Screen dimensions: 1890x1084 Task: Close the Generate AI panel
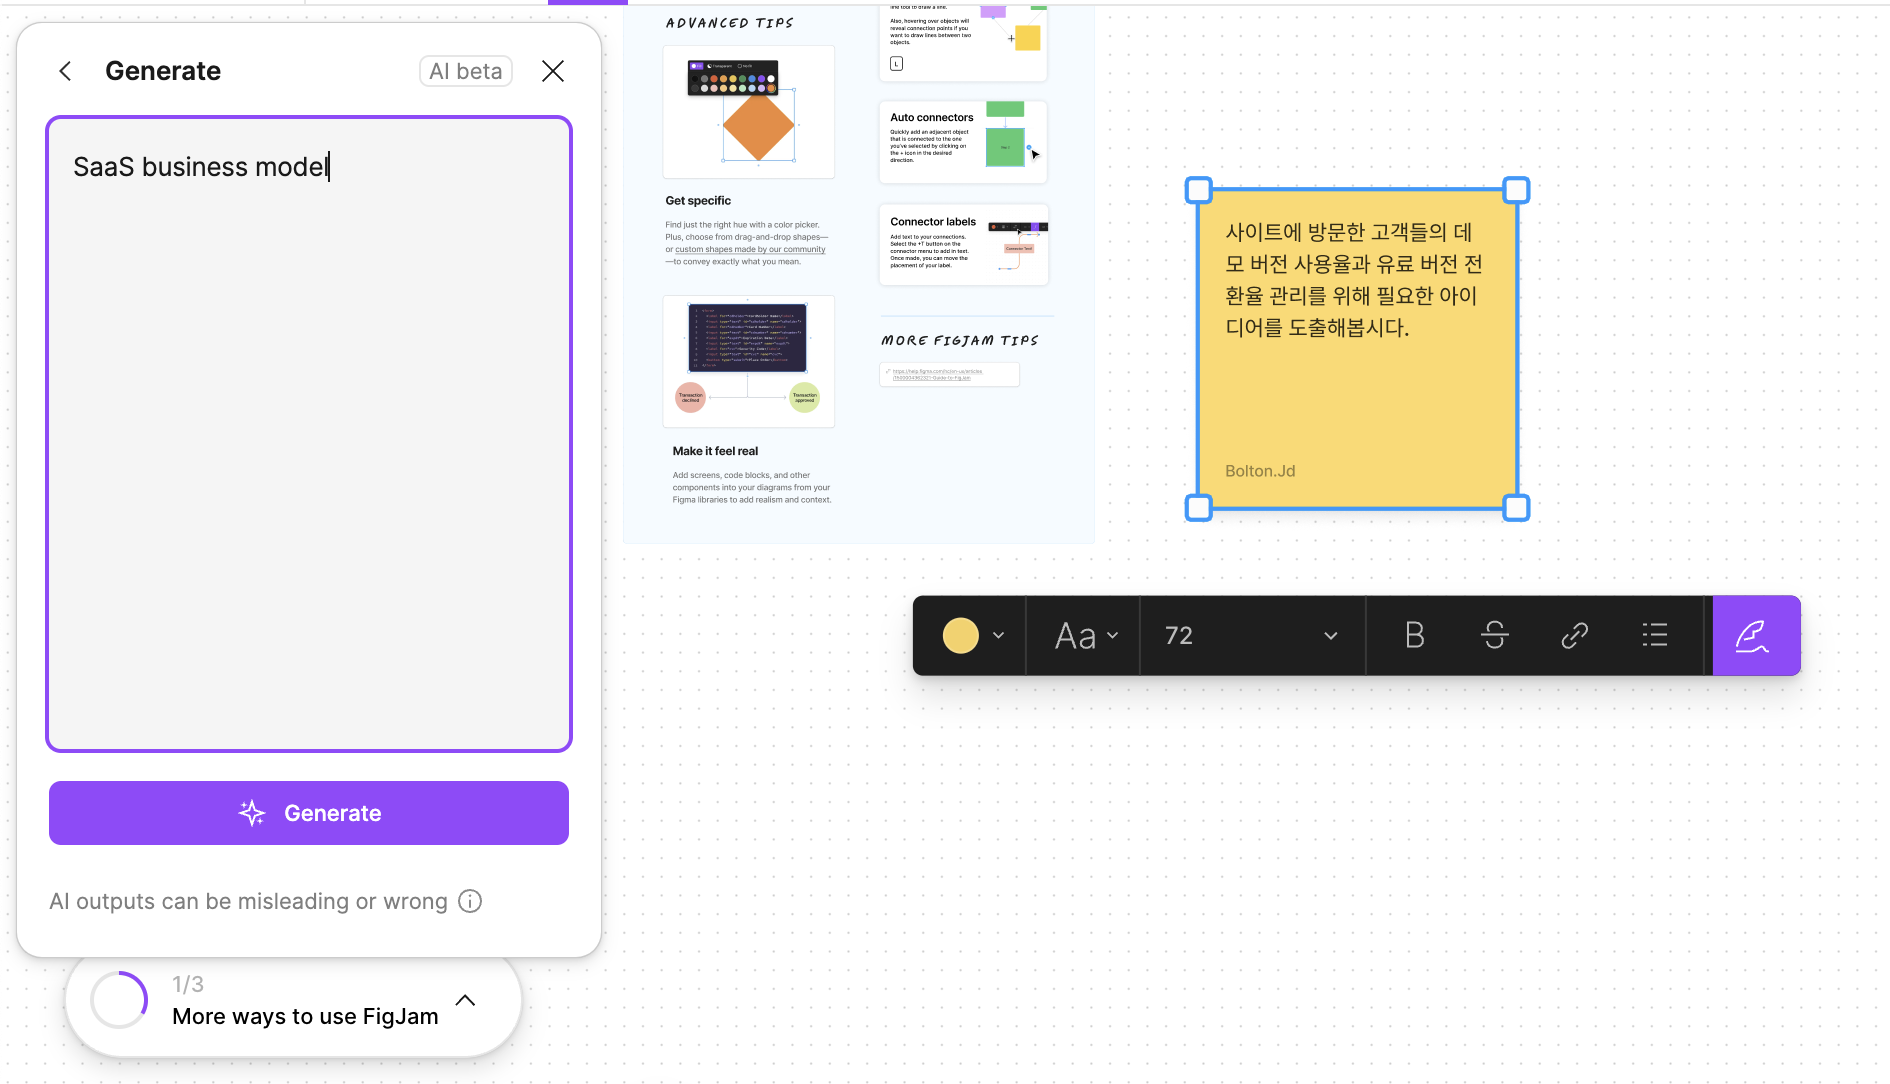click(553, 71)
